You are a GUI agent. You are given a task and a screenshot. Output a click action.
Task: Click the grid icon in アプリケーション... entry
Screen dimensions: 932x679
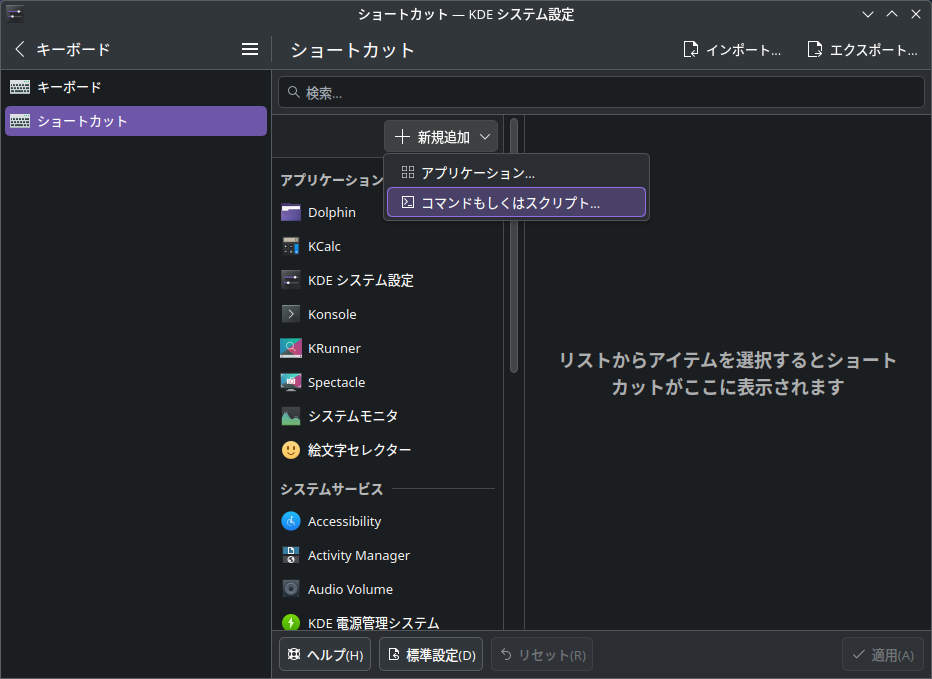pos(408,172)
